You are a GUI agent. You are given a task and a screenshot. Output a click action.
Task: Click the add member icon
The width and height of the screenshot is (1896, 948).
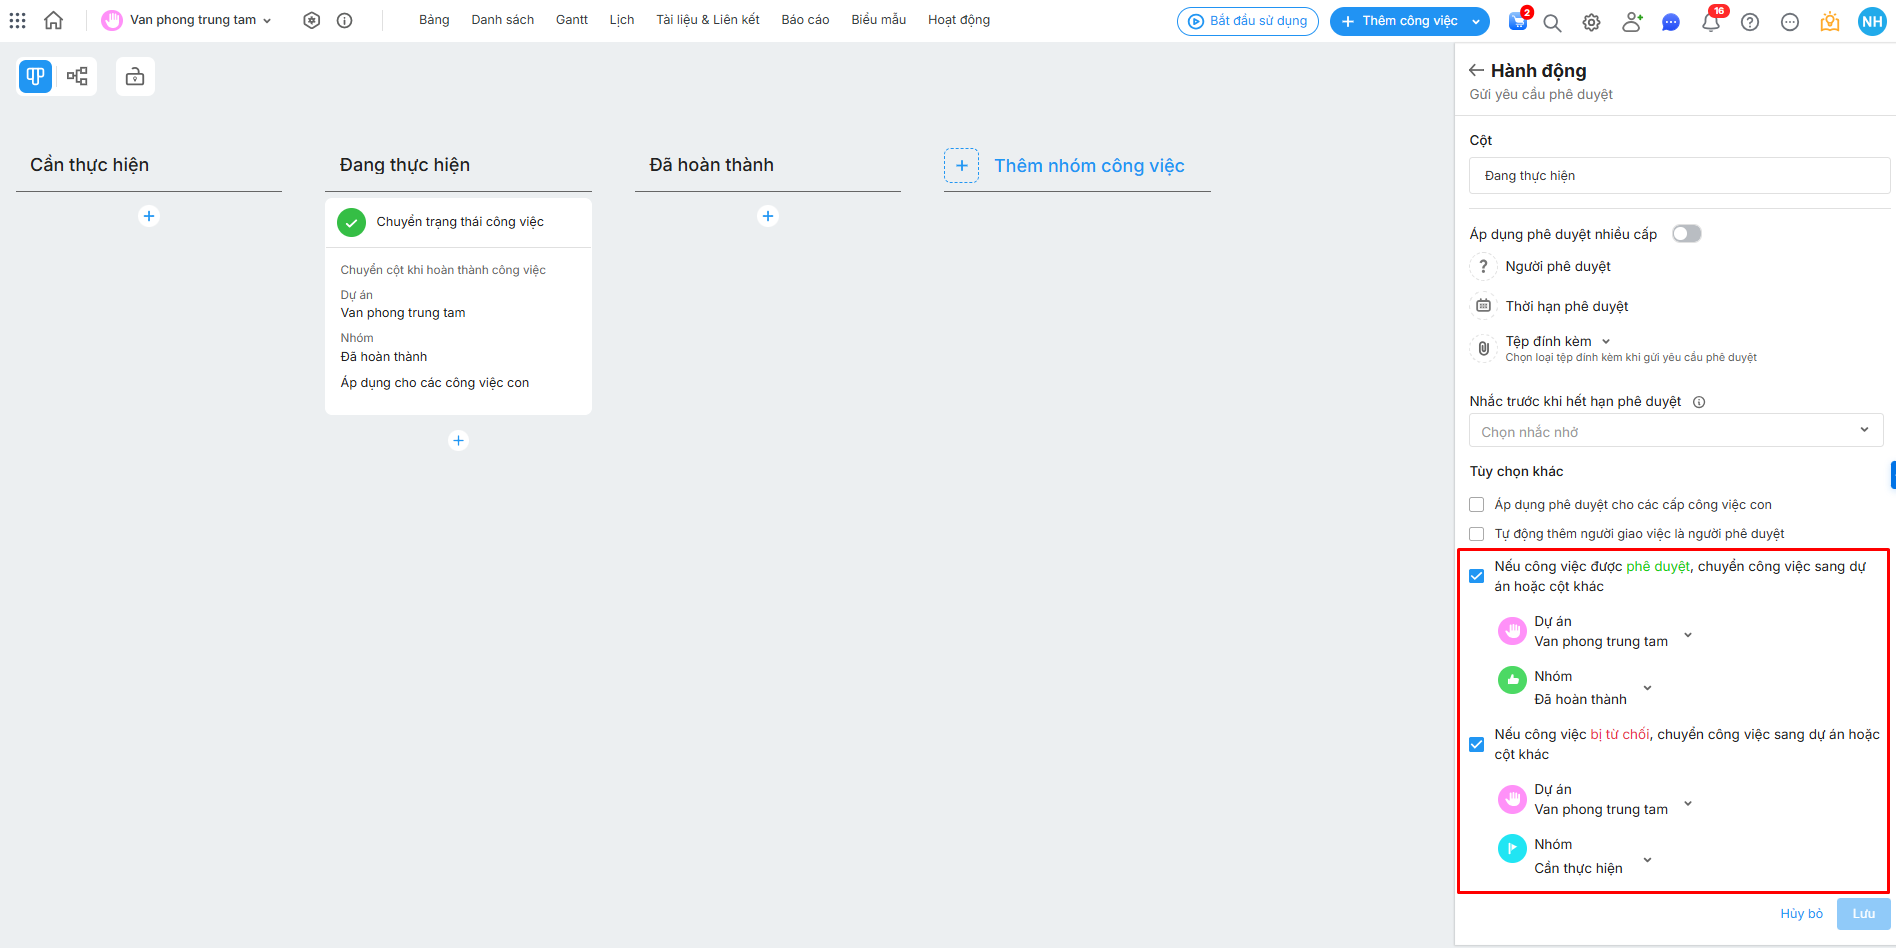click(1632, 22)
